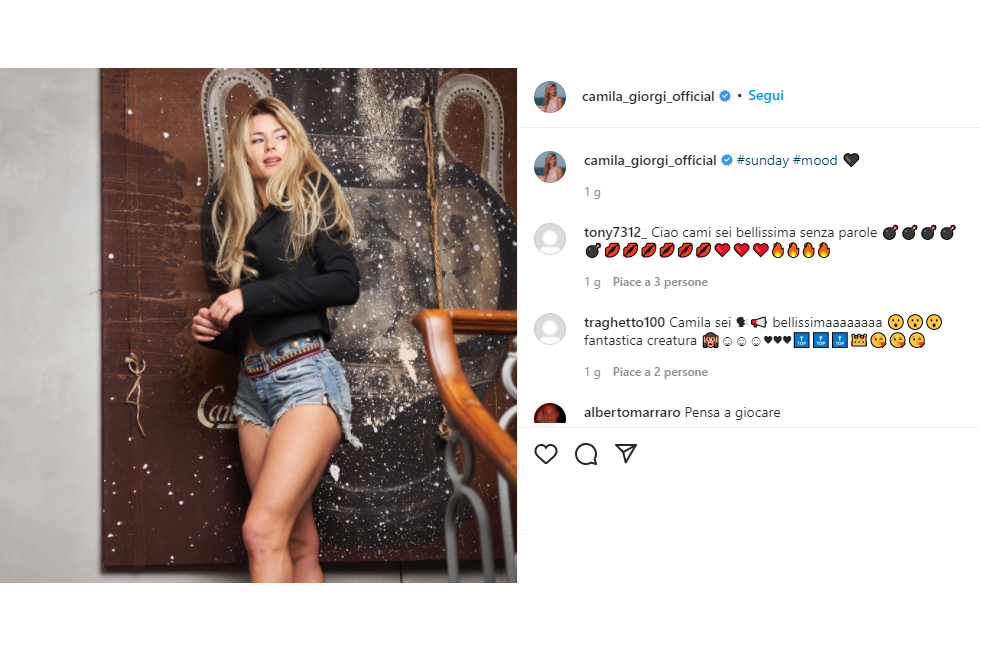Screen dimensions: 981x653
Task: Follow the account via Segui link
Action: 766,96
